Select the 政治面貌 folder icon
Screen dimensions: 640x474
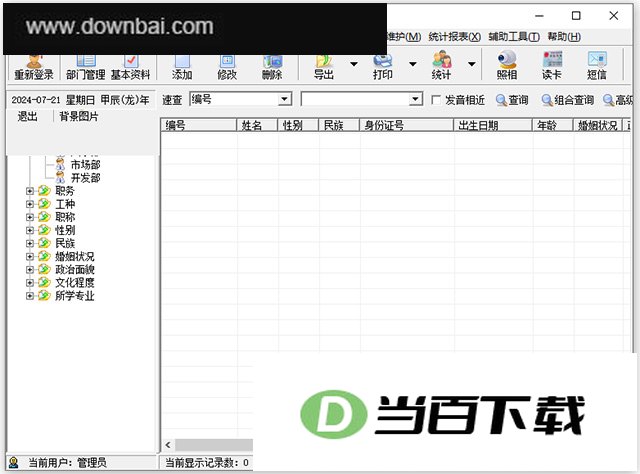[44, 269]
